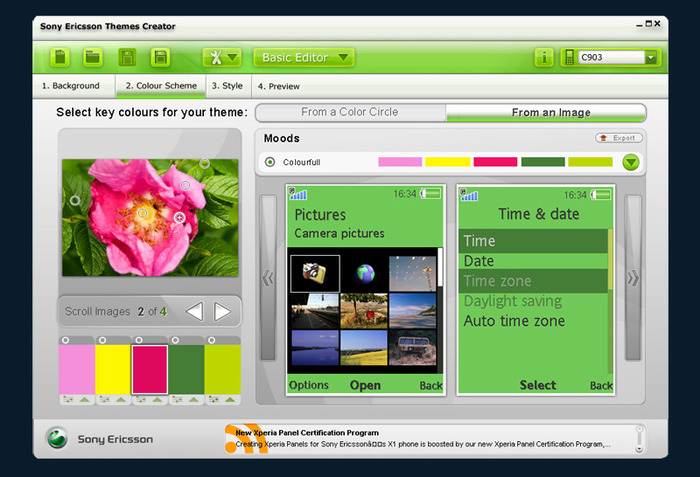700x477 pixels.
Task: Click Options softkey in Pictures preview
Action: tap(308, 385)
